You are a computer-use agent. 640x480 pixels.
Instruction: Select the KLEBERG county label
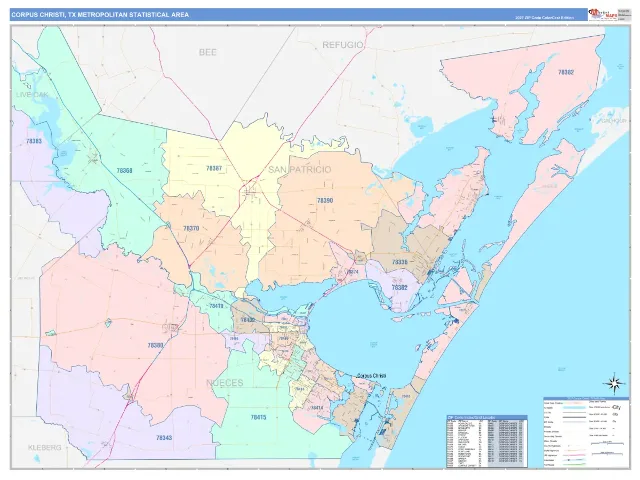tap(44, 448)
